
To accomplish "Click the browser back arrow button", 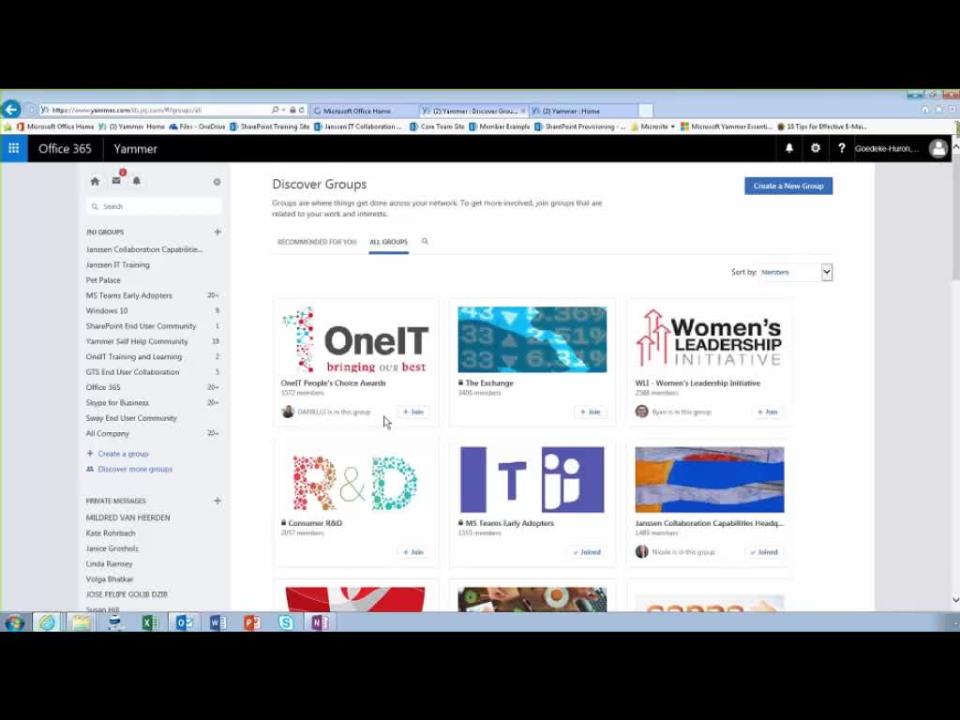I will pyautogui.click(x=11, y=110).
